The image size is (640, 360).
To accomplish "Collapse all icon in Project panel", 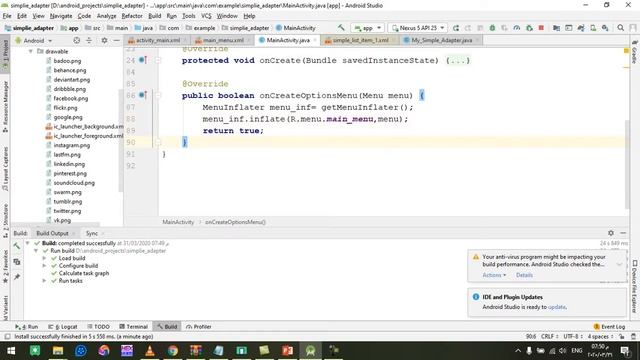I will tap(89, 40).
